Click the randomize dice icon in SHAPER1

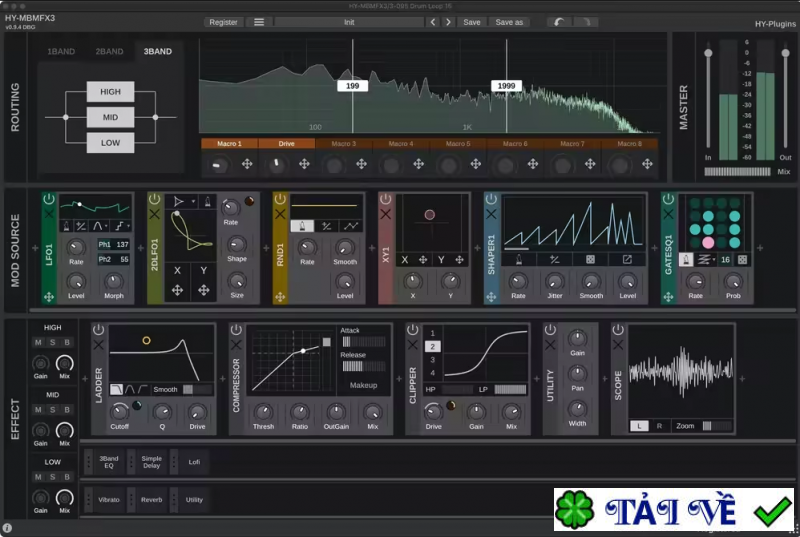click(590, 259)
